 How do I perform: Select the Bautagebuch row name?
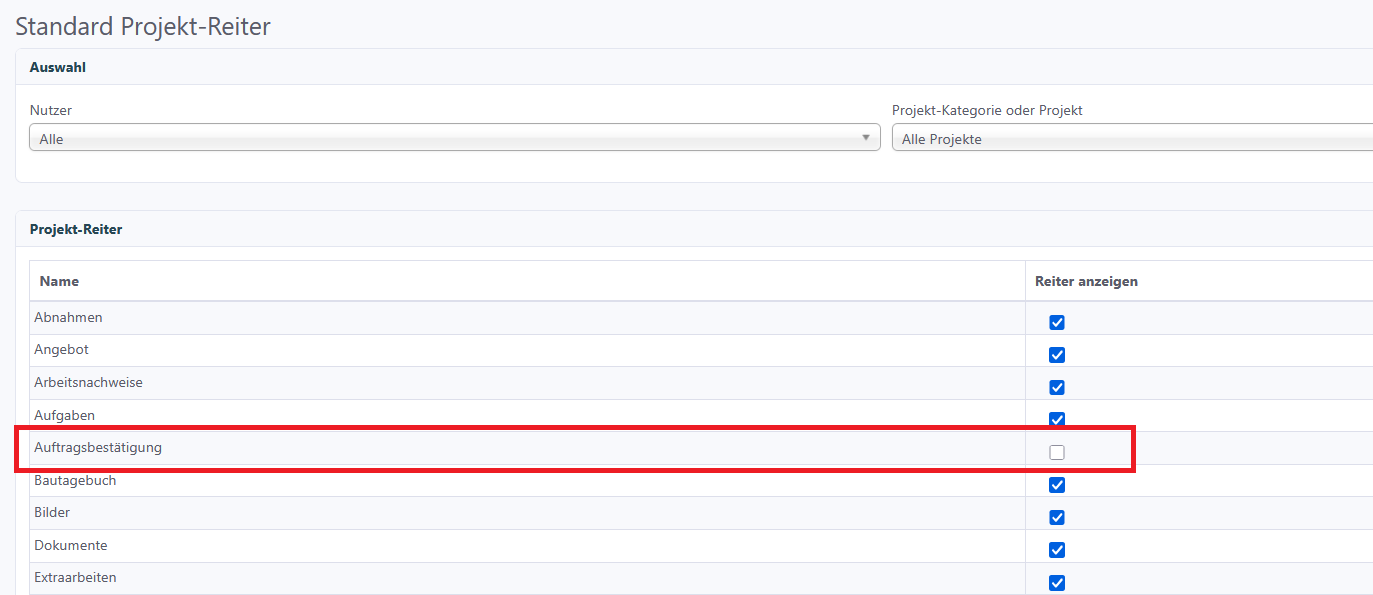coord(75,480)
